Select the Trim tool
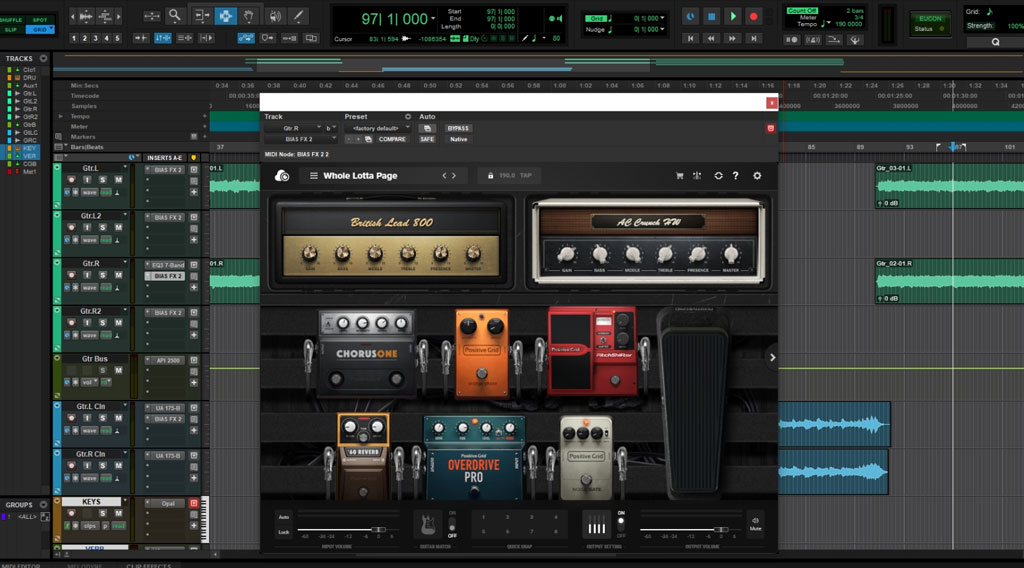1024x568 pixels. tap(201, 16)
